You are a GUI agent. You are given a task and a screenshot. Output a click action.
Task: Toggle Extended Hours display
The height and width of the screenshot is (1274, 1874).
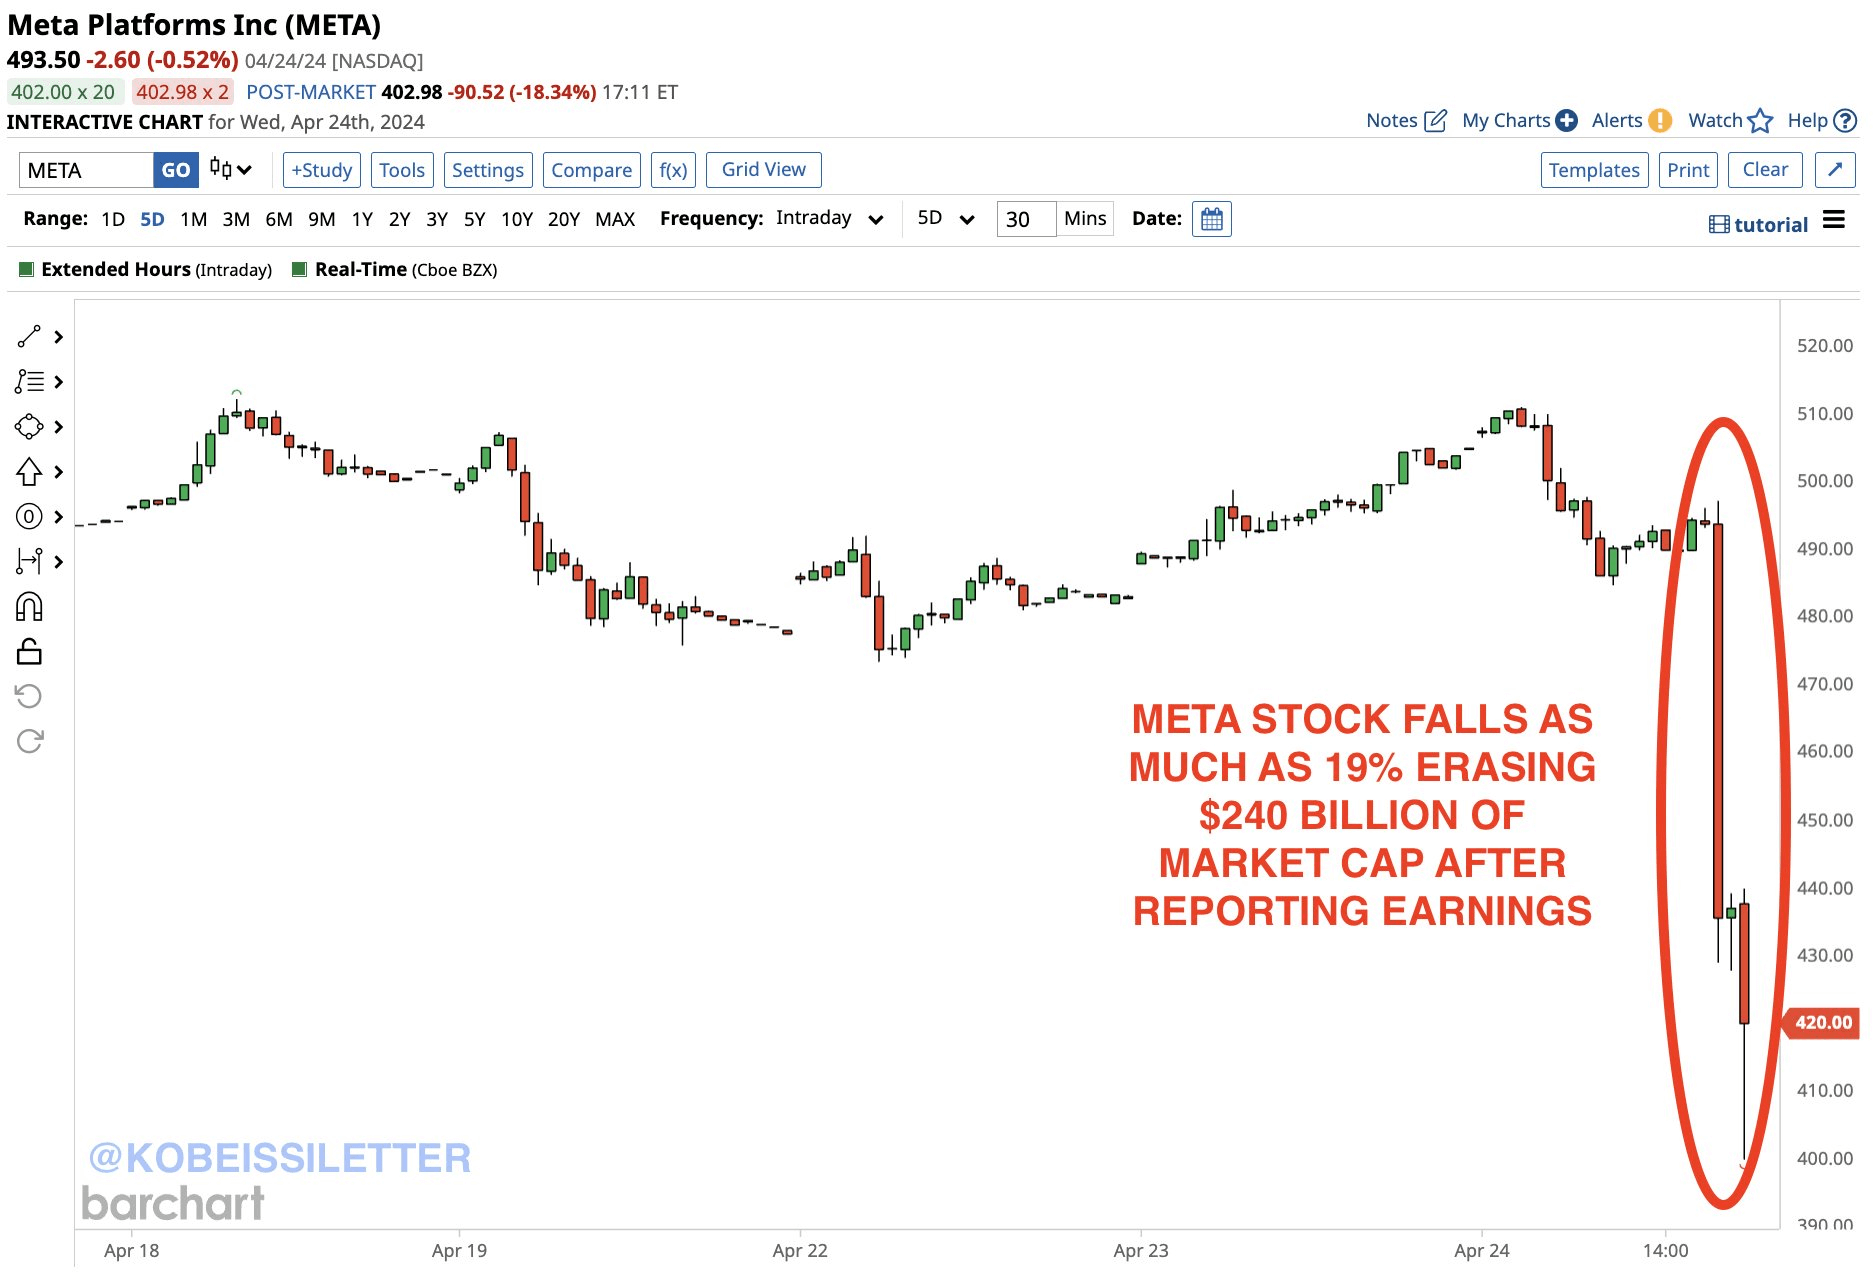[x=27, y=269]
